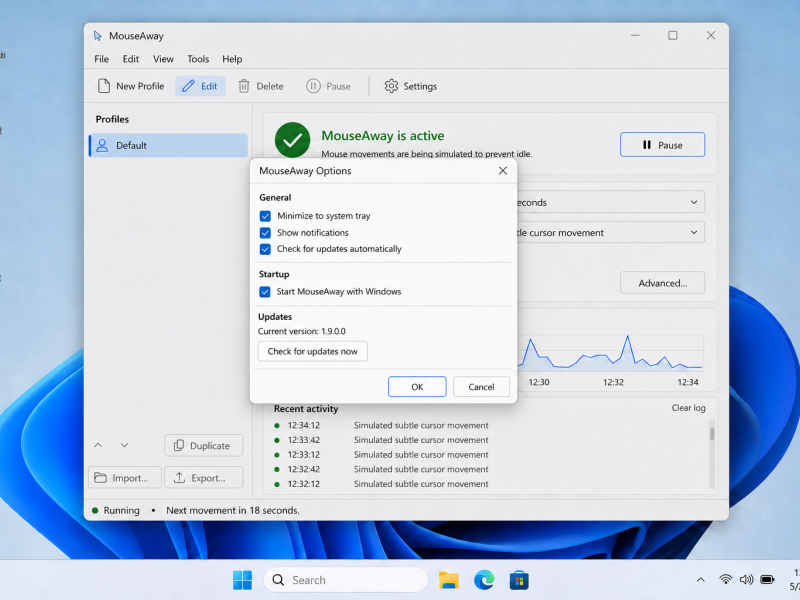Image resolution: width=800 pixels, height=600 pixels.
Task: Click the volume speaker tray icon
Action: pyautogui.click(x=746, y=580)
